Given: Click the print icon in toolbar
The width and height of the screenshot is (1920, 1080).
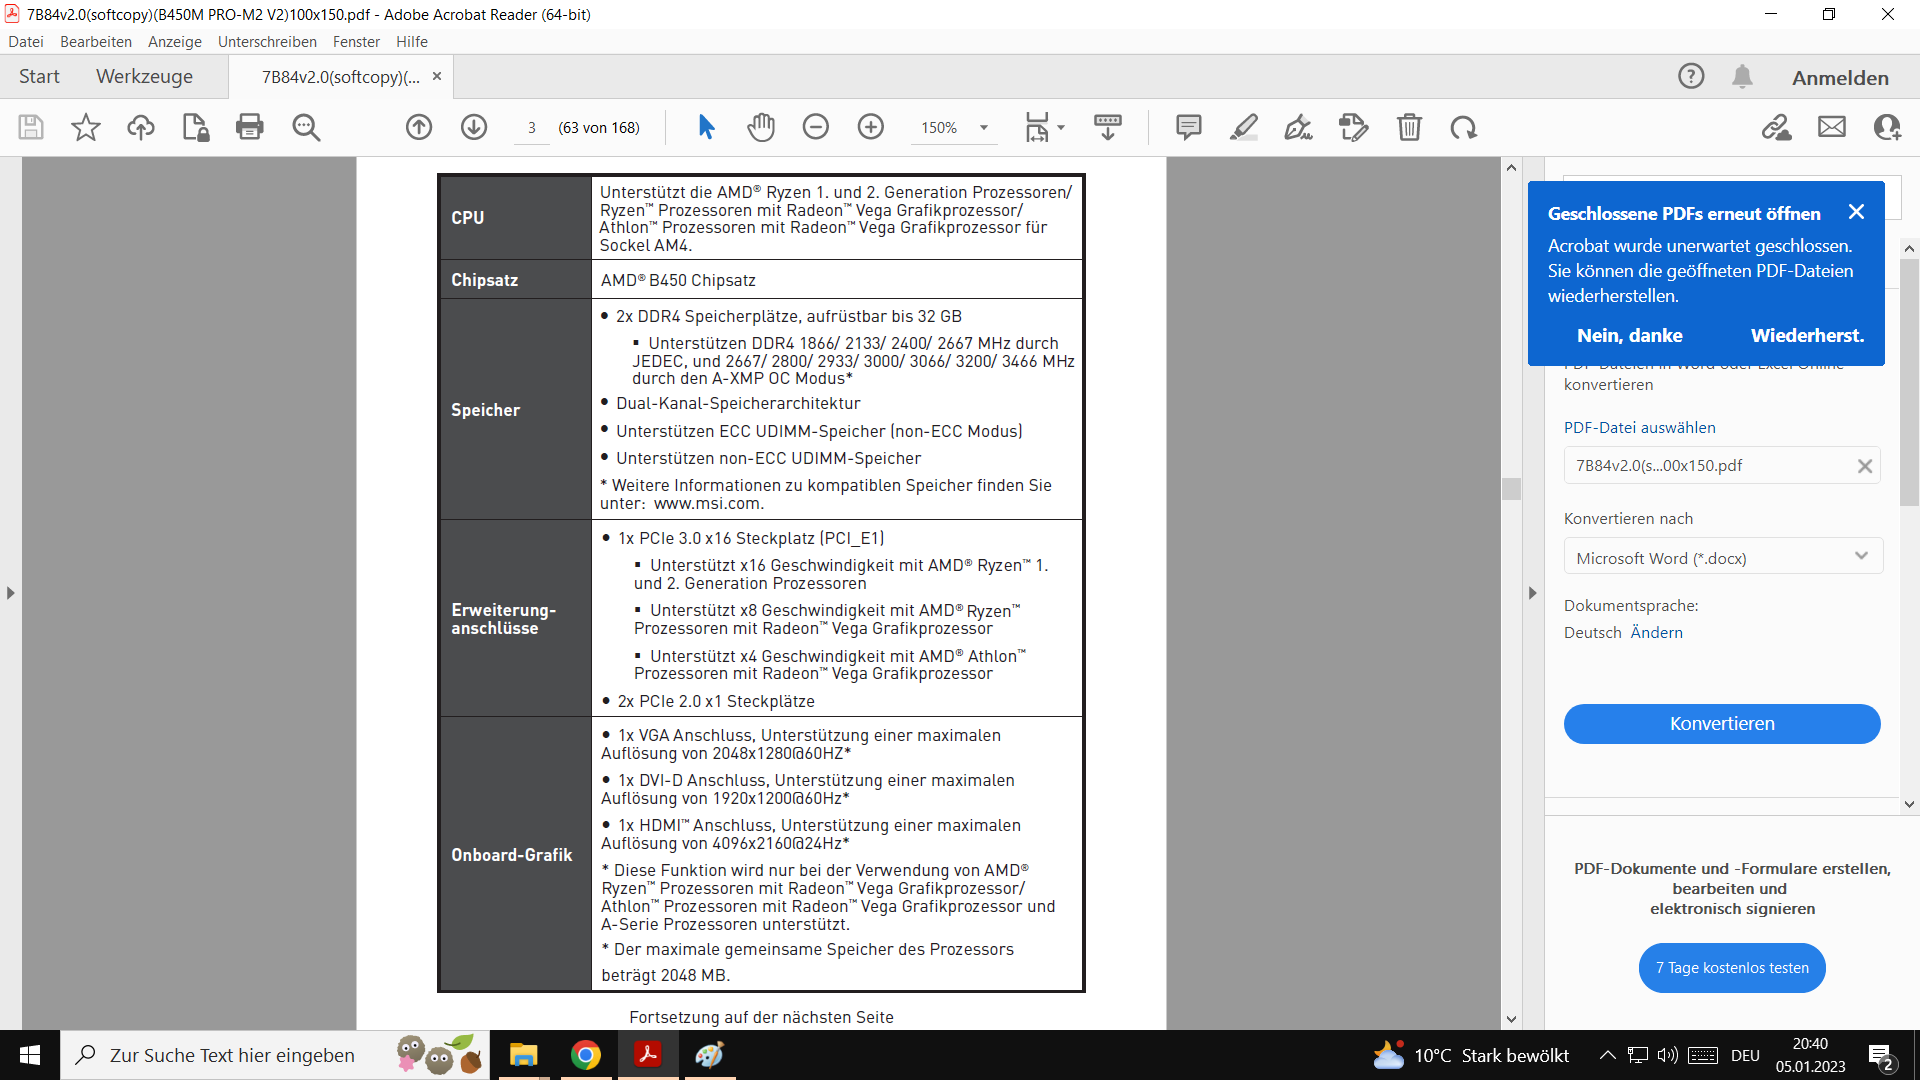Looking at the screenshot, I should 249,127.
